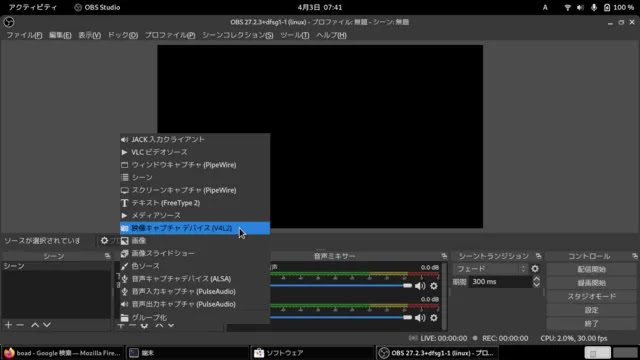Select JACK入力クライアント source

pos(195,140)
